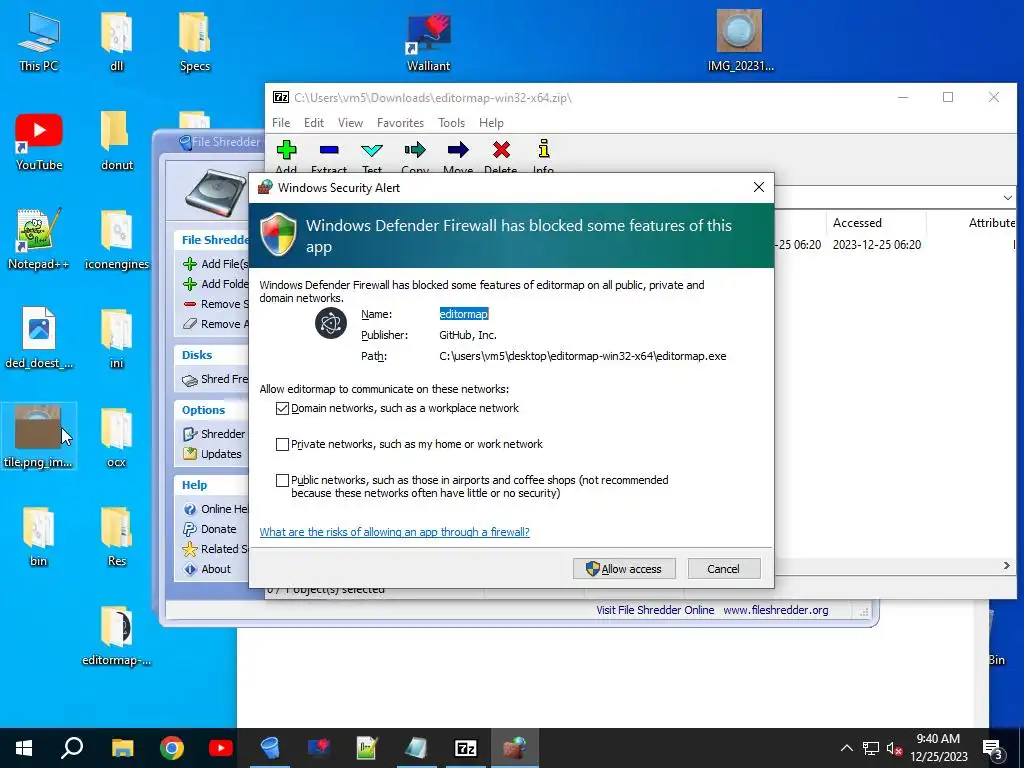Select the YouTube desktop shortcut
Image resolution: width=1024 pixels, height=768 pixels.
point(39,141)
